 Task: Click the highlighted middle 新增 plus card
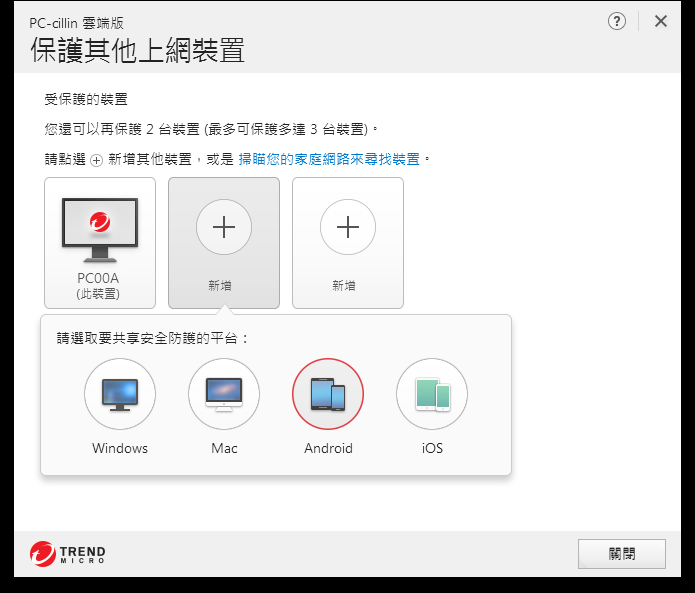224,243
